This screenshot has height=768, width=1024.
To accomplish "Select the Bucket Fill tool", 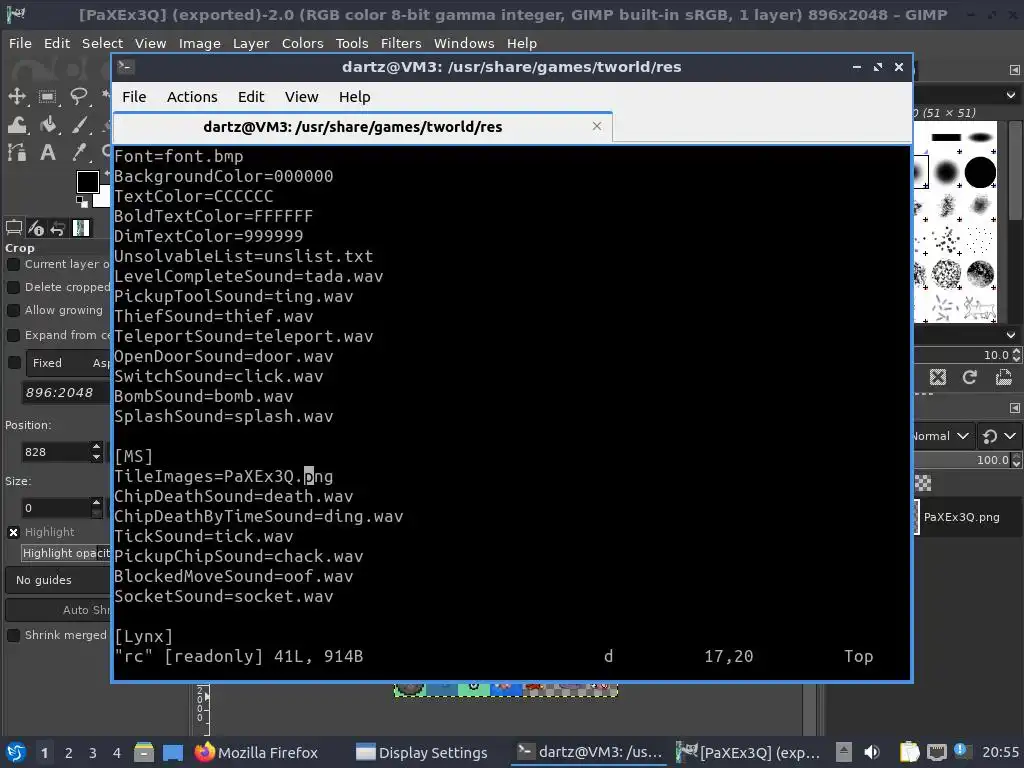I will coord(47,125).
